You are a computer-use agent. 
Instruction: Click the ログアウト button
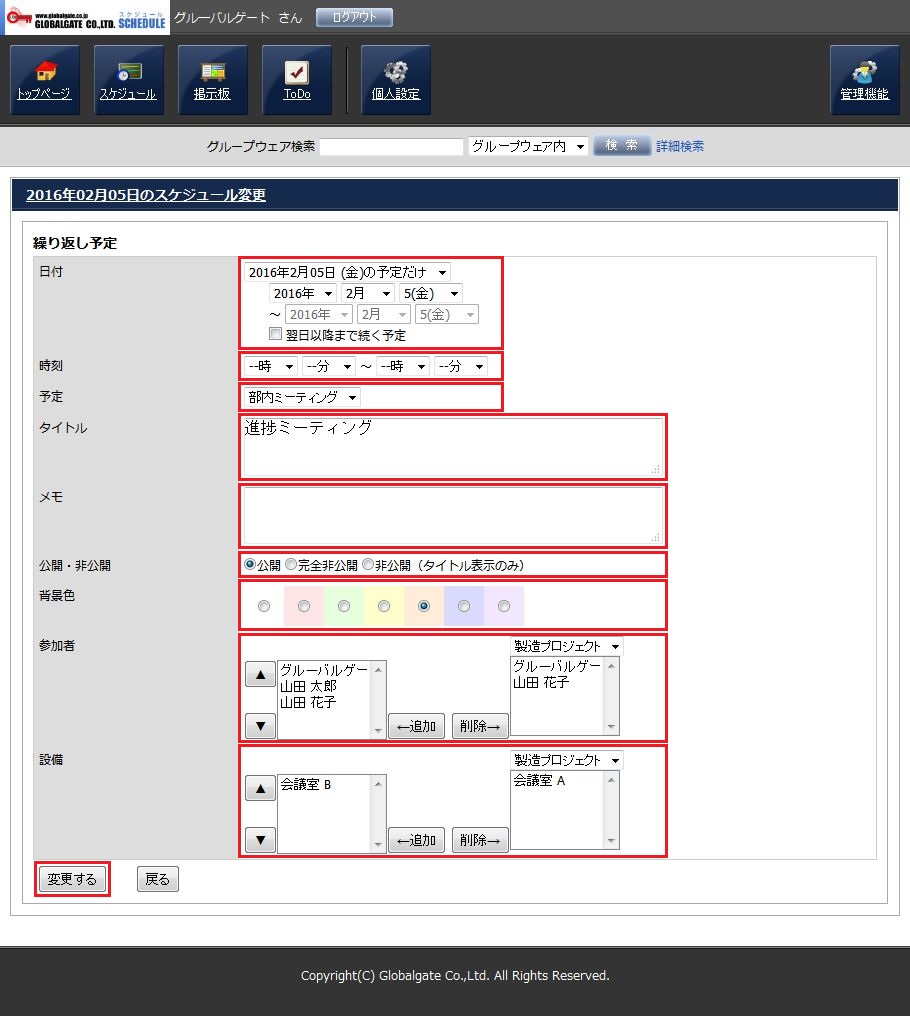tap(354, 18)
